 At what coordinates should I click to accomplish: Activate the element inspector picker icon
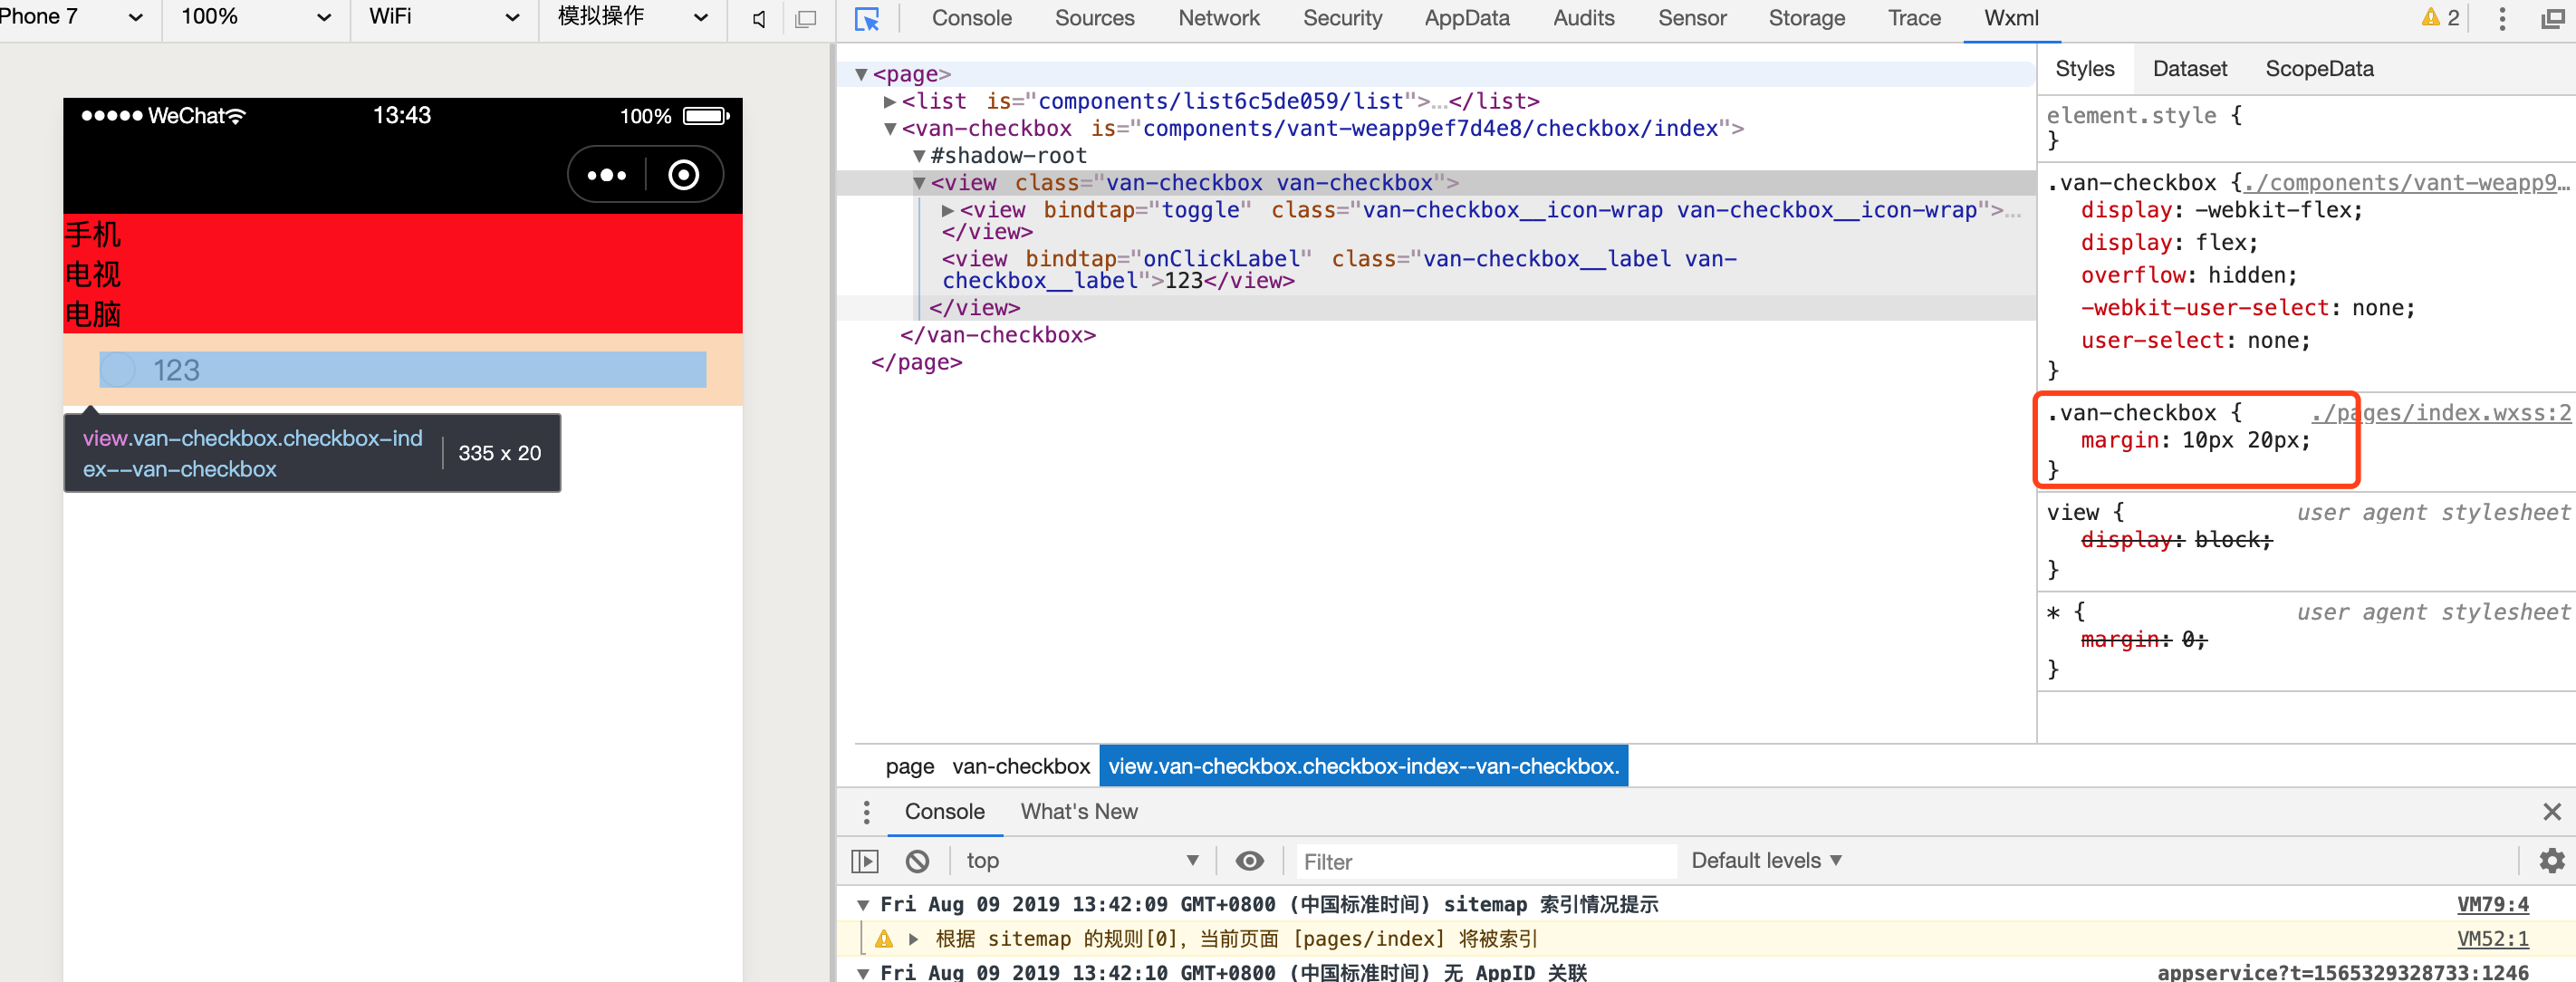point(868,18)
